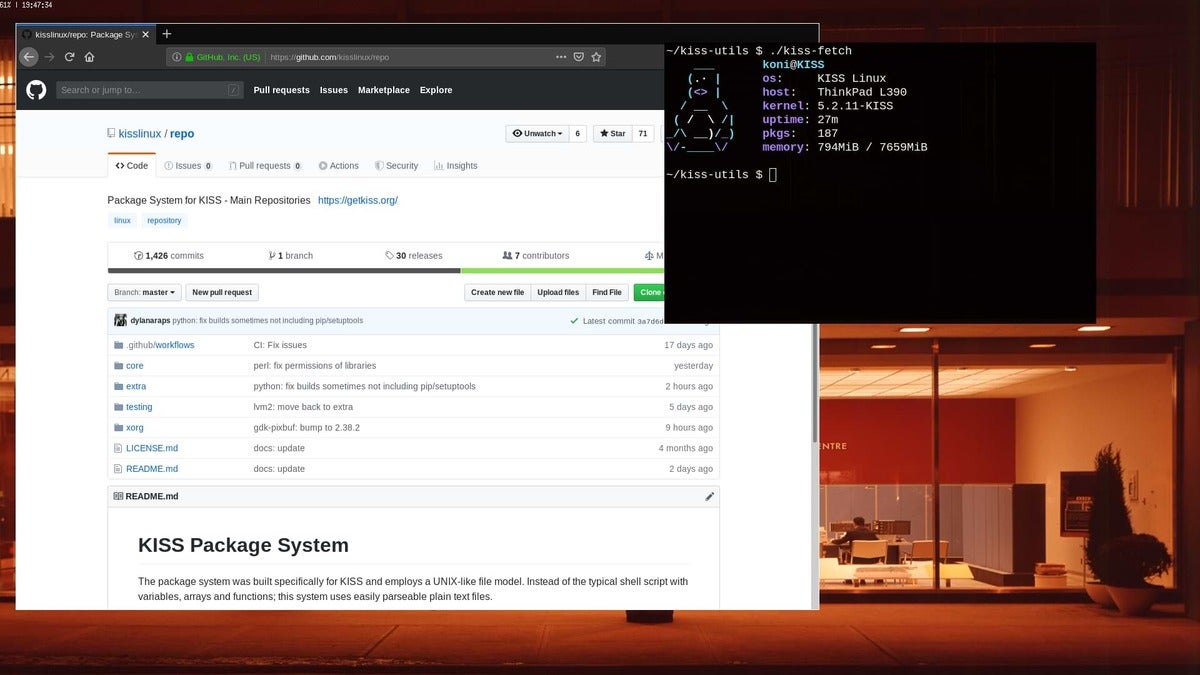This screenshot has height=675, width=1200.
Task: Open the repo name link
Action: (x=182, y=134)
